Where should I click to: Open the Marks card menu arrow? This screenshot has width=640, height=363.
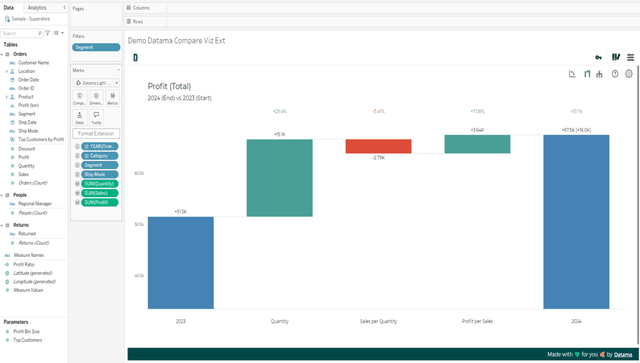click(x=118, y=70)
